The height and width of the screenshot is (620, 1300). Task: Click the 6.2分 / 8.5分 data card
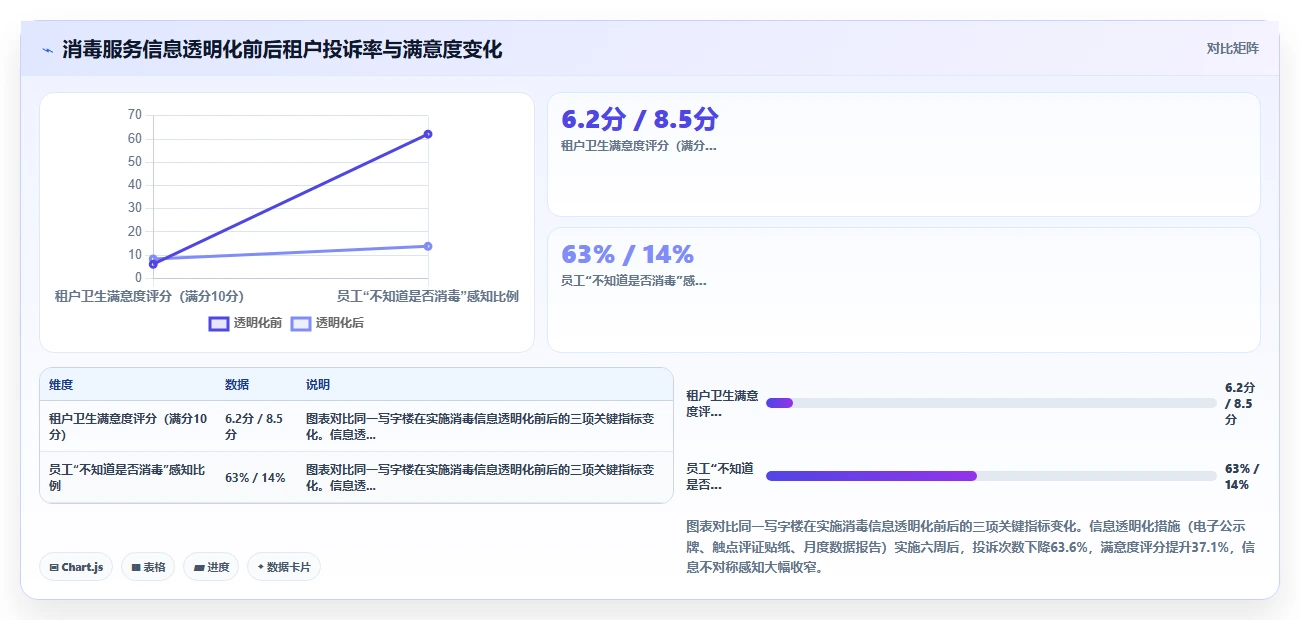click(904, 154)
